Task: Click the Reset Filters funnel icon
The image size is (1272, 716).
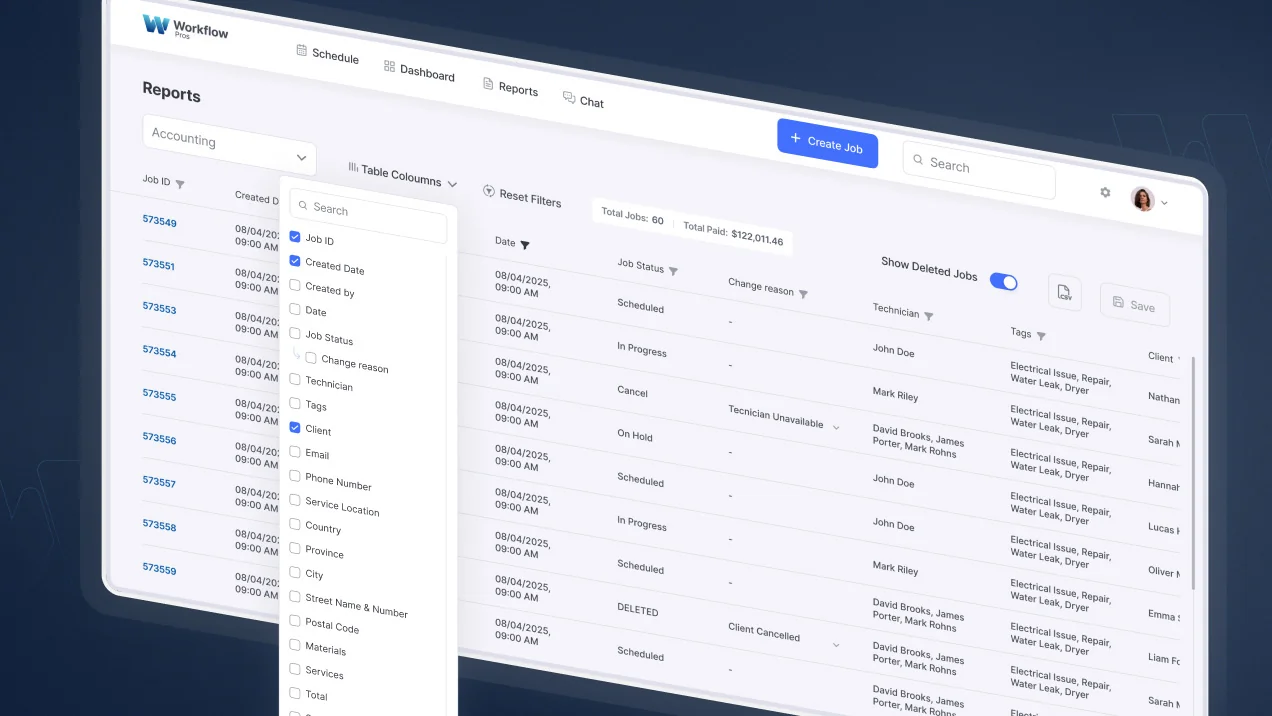Action: pyautogui.click(x=489, y=191)
